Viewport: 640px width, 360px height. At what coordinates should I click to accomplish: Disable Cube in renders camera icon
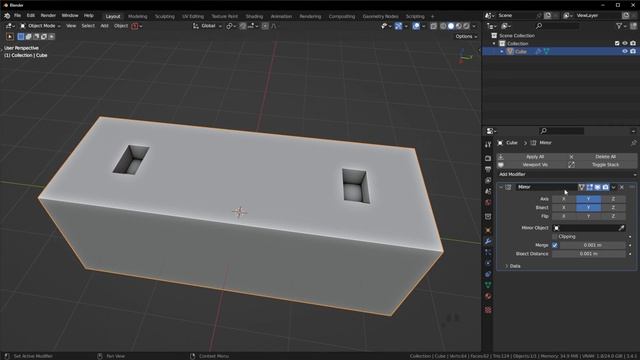tap(633, 51)
